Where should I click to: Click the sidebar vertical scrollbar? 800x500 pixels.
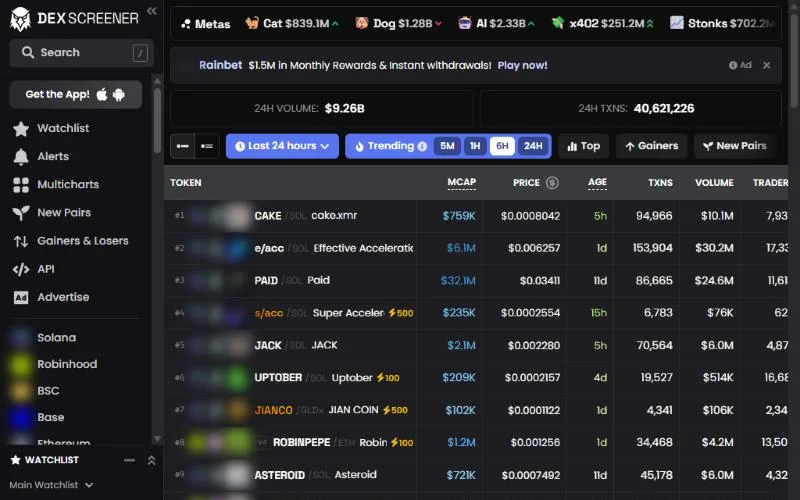[x=157, y=120]
